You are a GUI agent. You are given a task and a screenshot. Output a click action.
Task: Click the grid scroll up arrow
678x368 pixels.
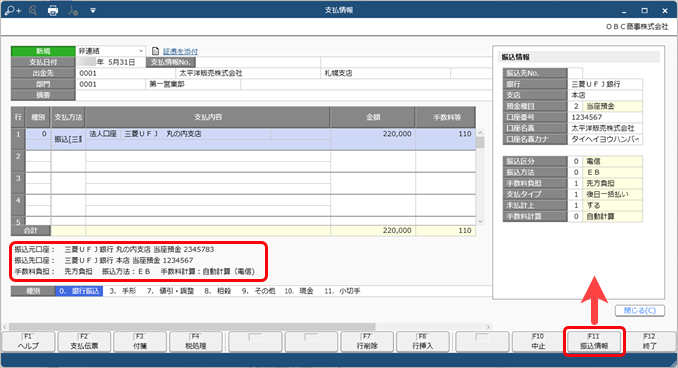(480, 132)
